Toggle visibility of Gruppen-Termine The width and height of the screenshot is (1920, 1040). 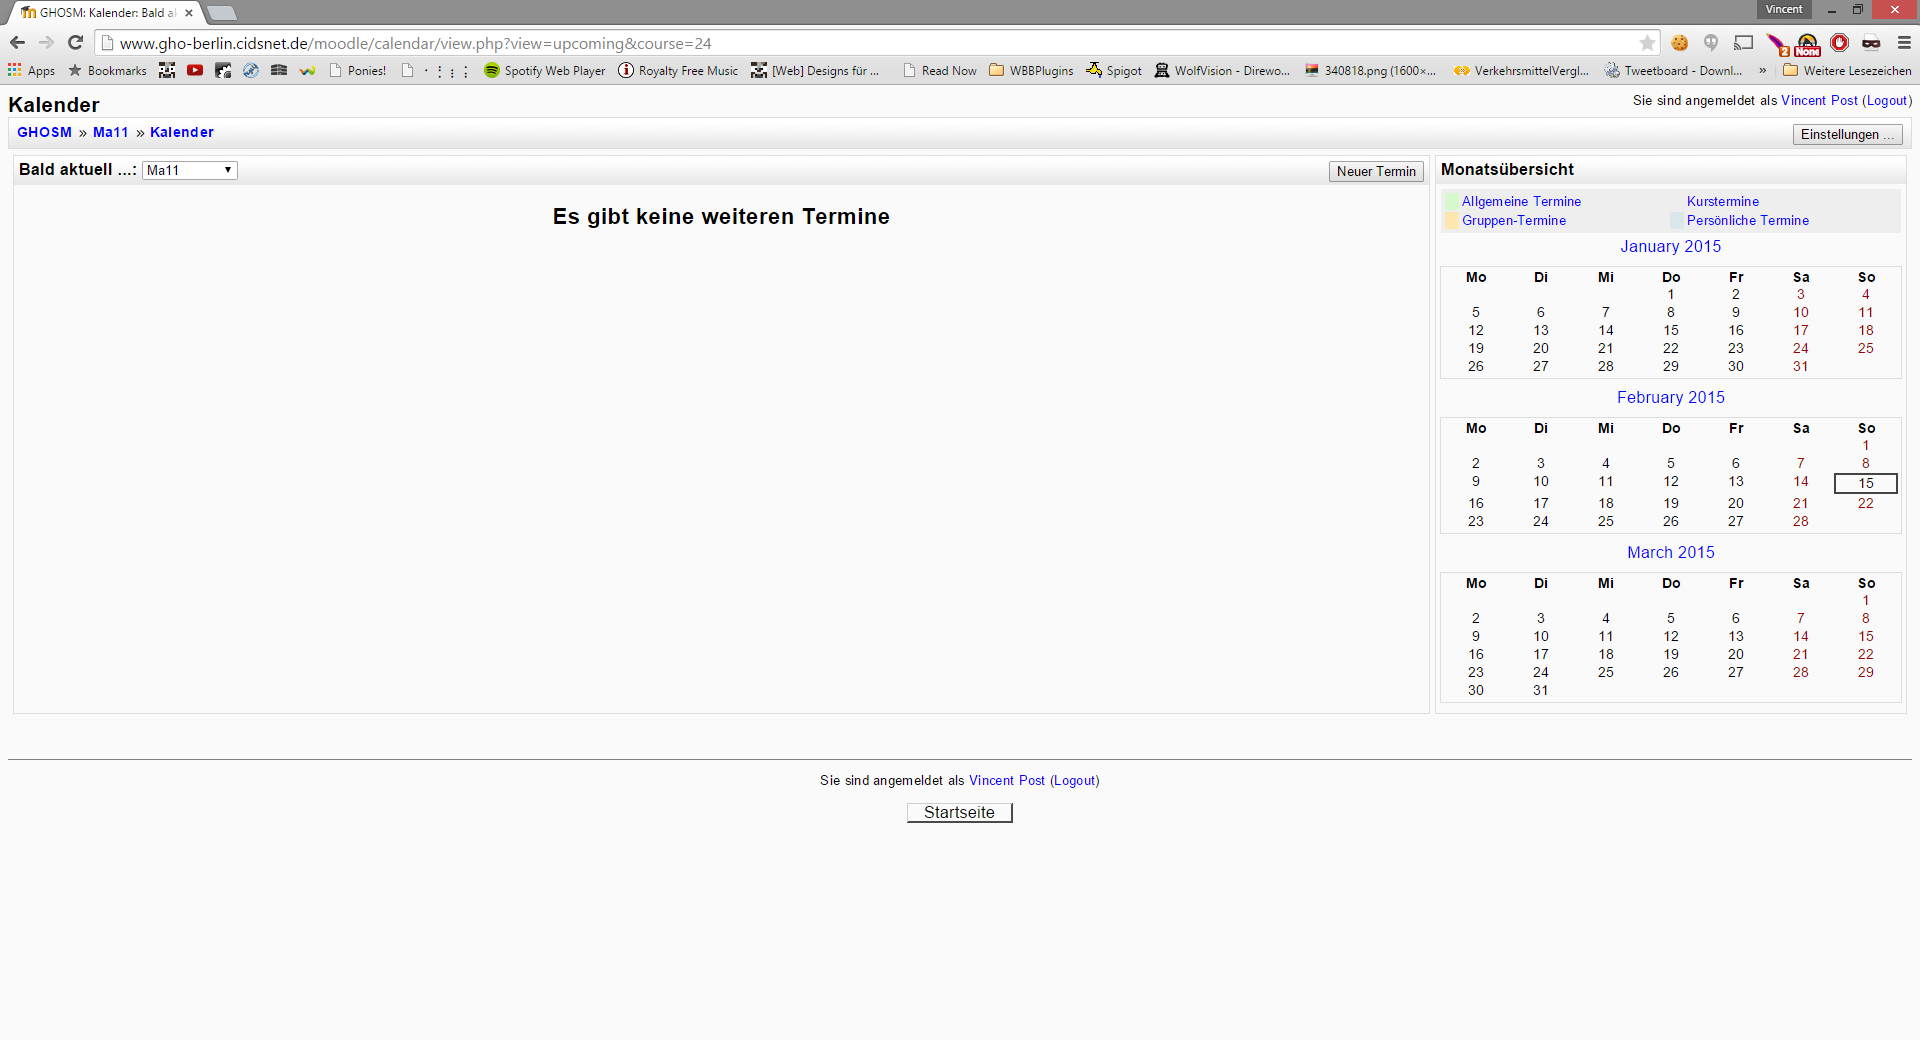pyautogui.click(x=1513, y=221)
